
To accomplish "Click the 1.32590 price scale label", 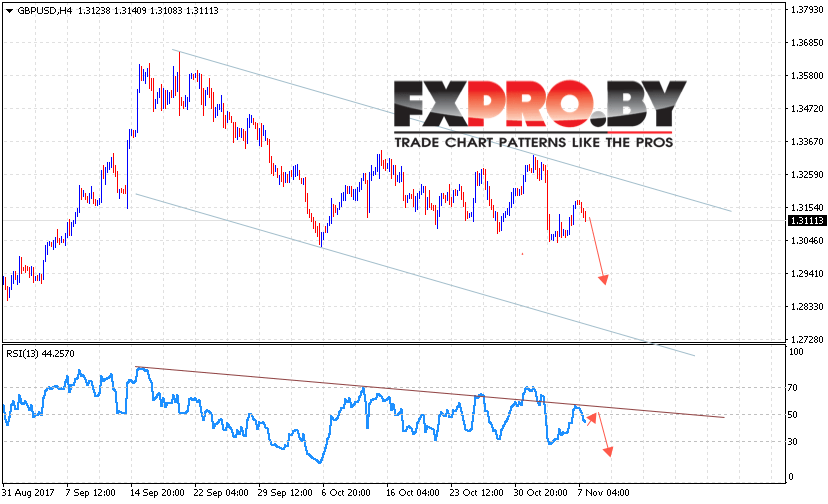I will coord(806,174).
